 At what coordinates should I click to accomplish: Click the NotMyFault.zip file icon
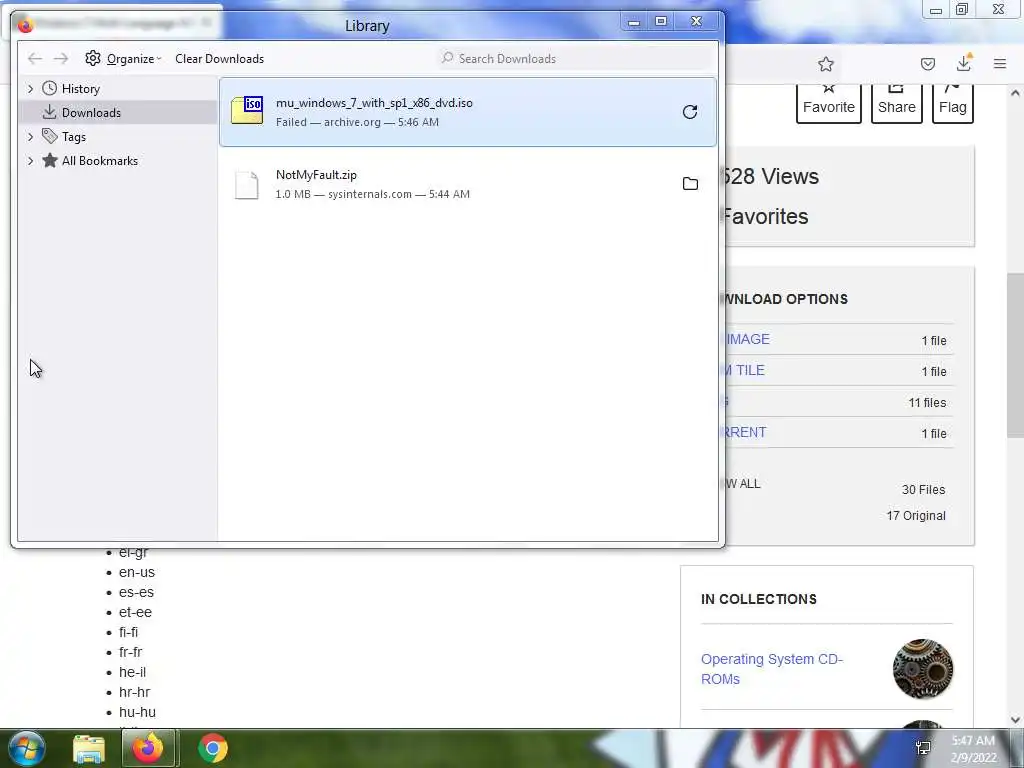(x=247, y=185)
